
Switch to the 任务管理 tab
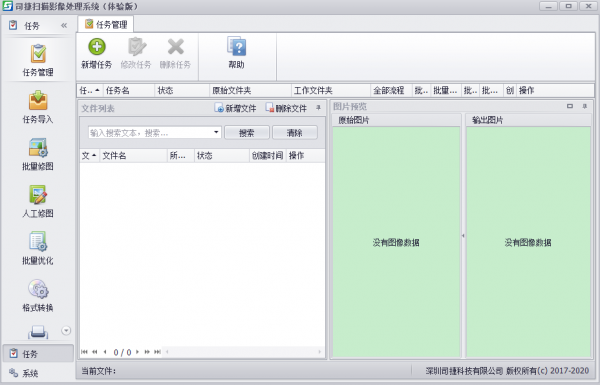point(106,25)
